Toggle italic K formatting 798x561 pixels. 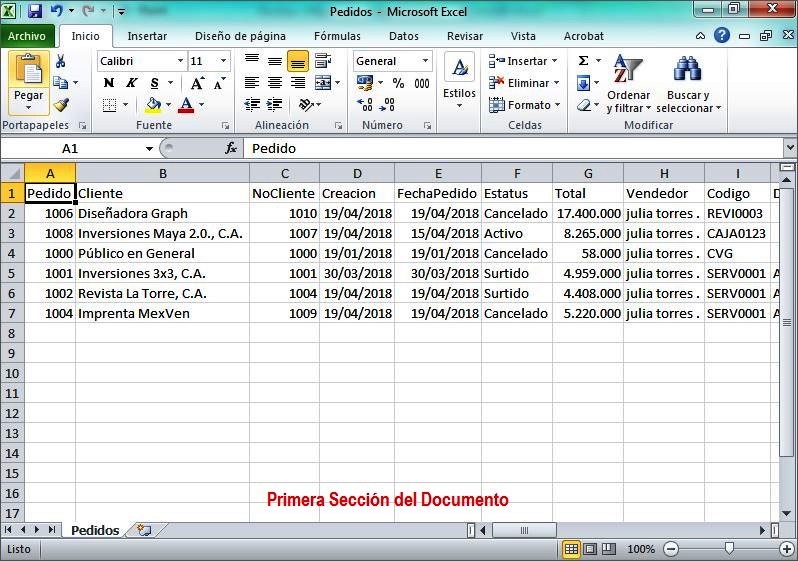tap(131, 83)
